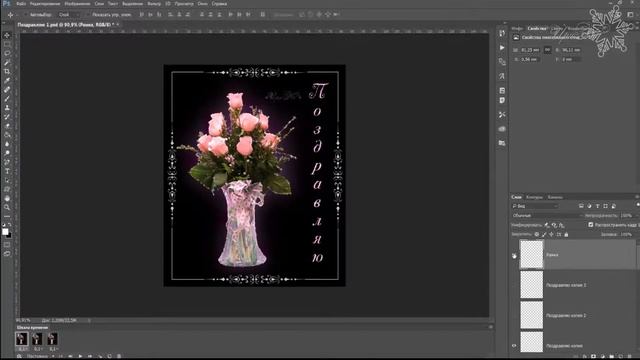Open the Слой auto-select dropdown

coord(68,15)
